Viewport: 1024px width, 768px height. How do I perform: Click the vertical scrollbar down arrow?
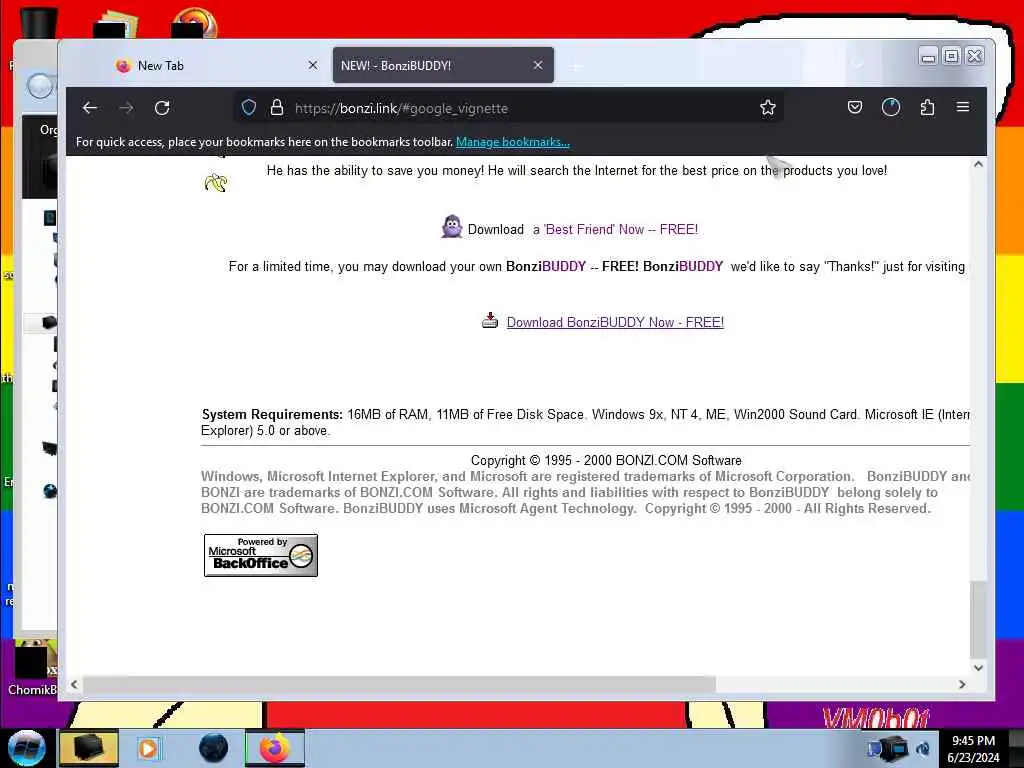(x=978, y=667)
